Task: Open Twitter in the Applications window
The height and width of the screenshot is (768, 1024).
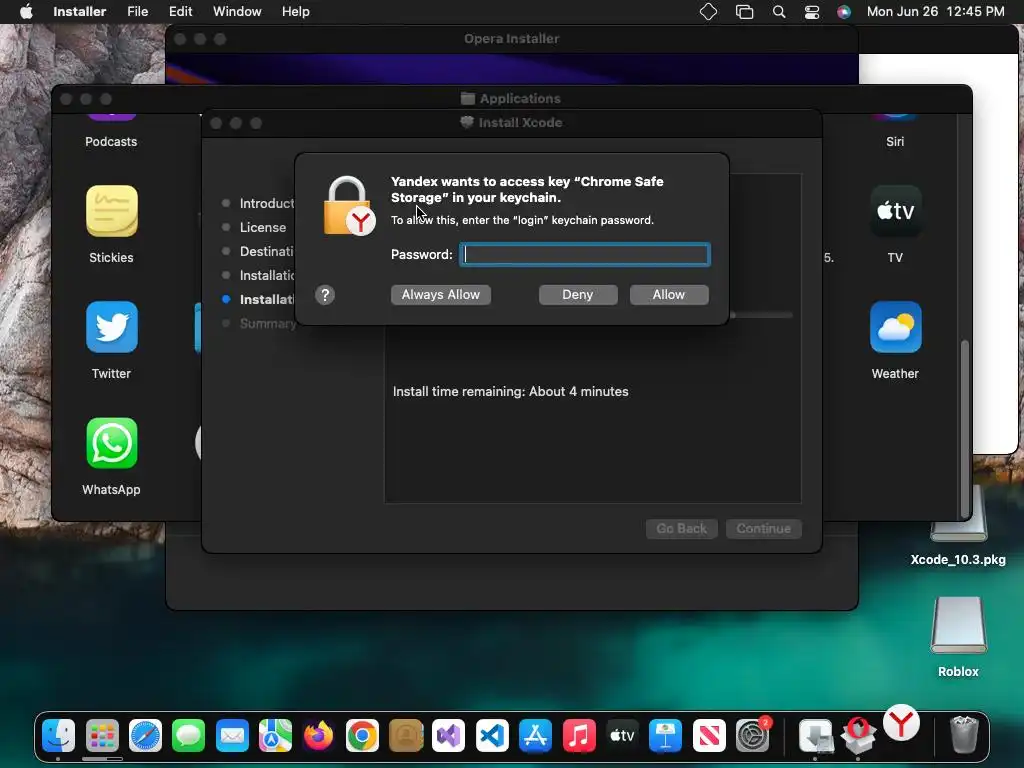Action: click(x=112, y=327)
